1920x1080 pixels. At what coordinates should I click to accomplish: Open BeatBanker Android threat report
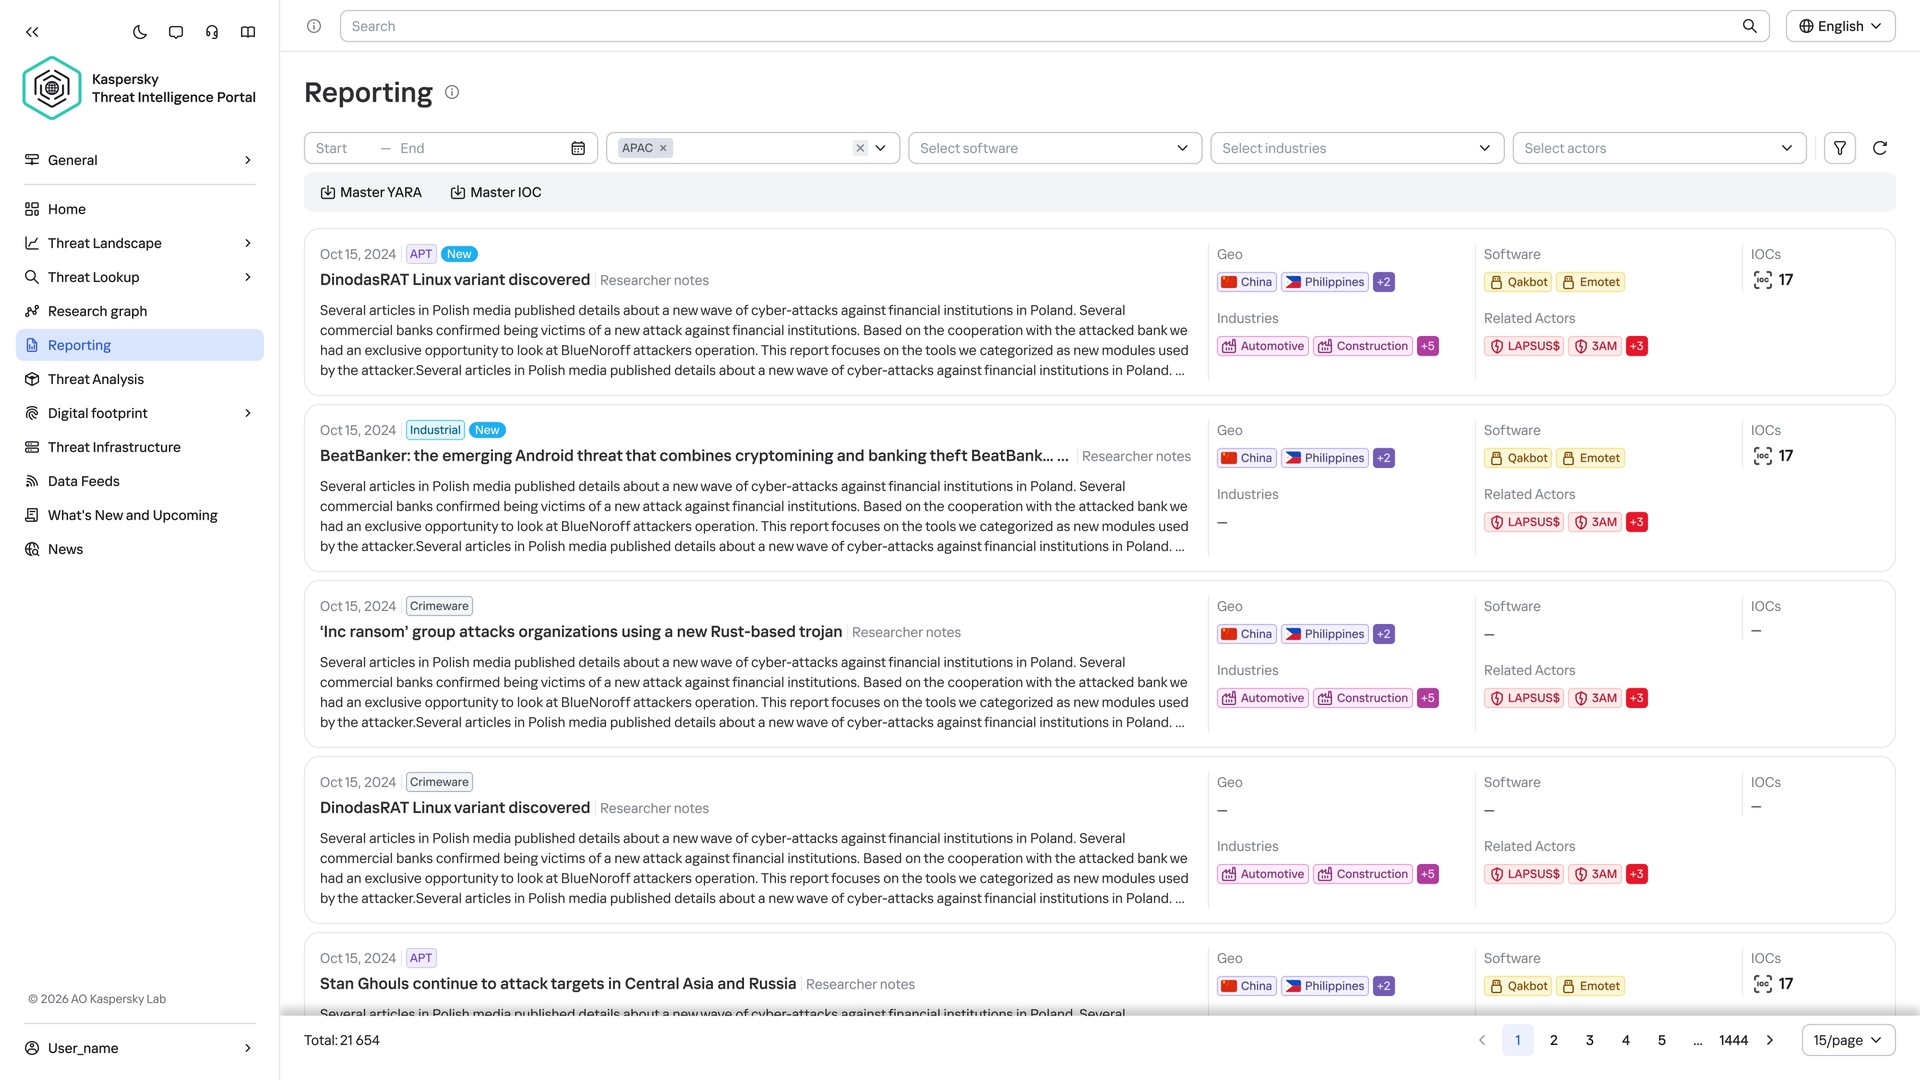pos(694,456)
